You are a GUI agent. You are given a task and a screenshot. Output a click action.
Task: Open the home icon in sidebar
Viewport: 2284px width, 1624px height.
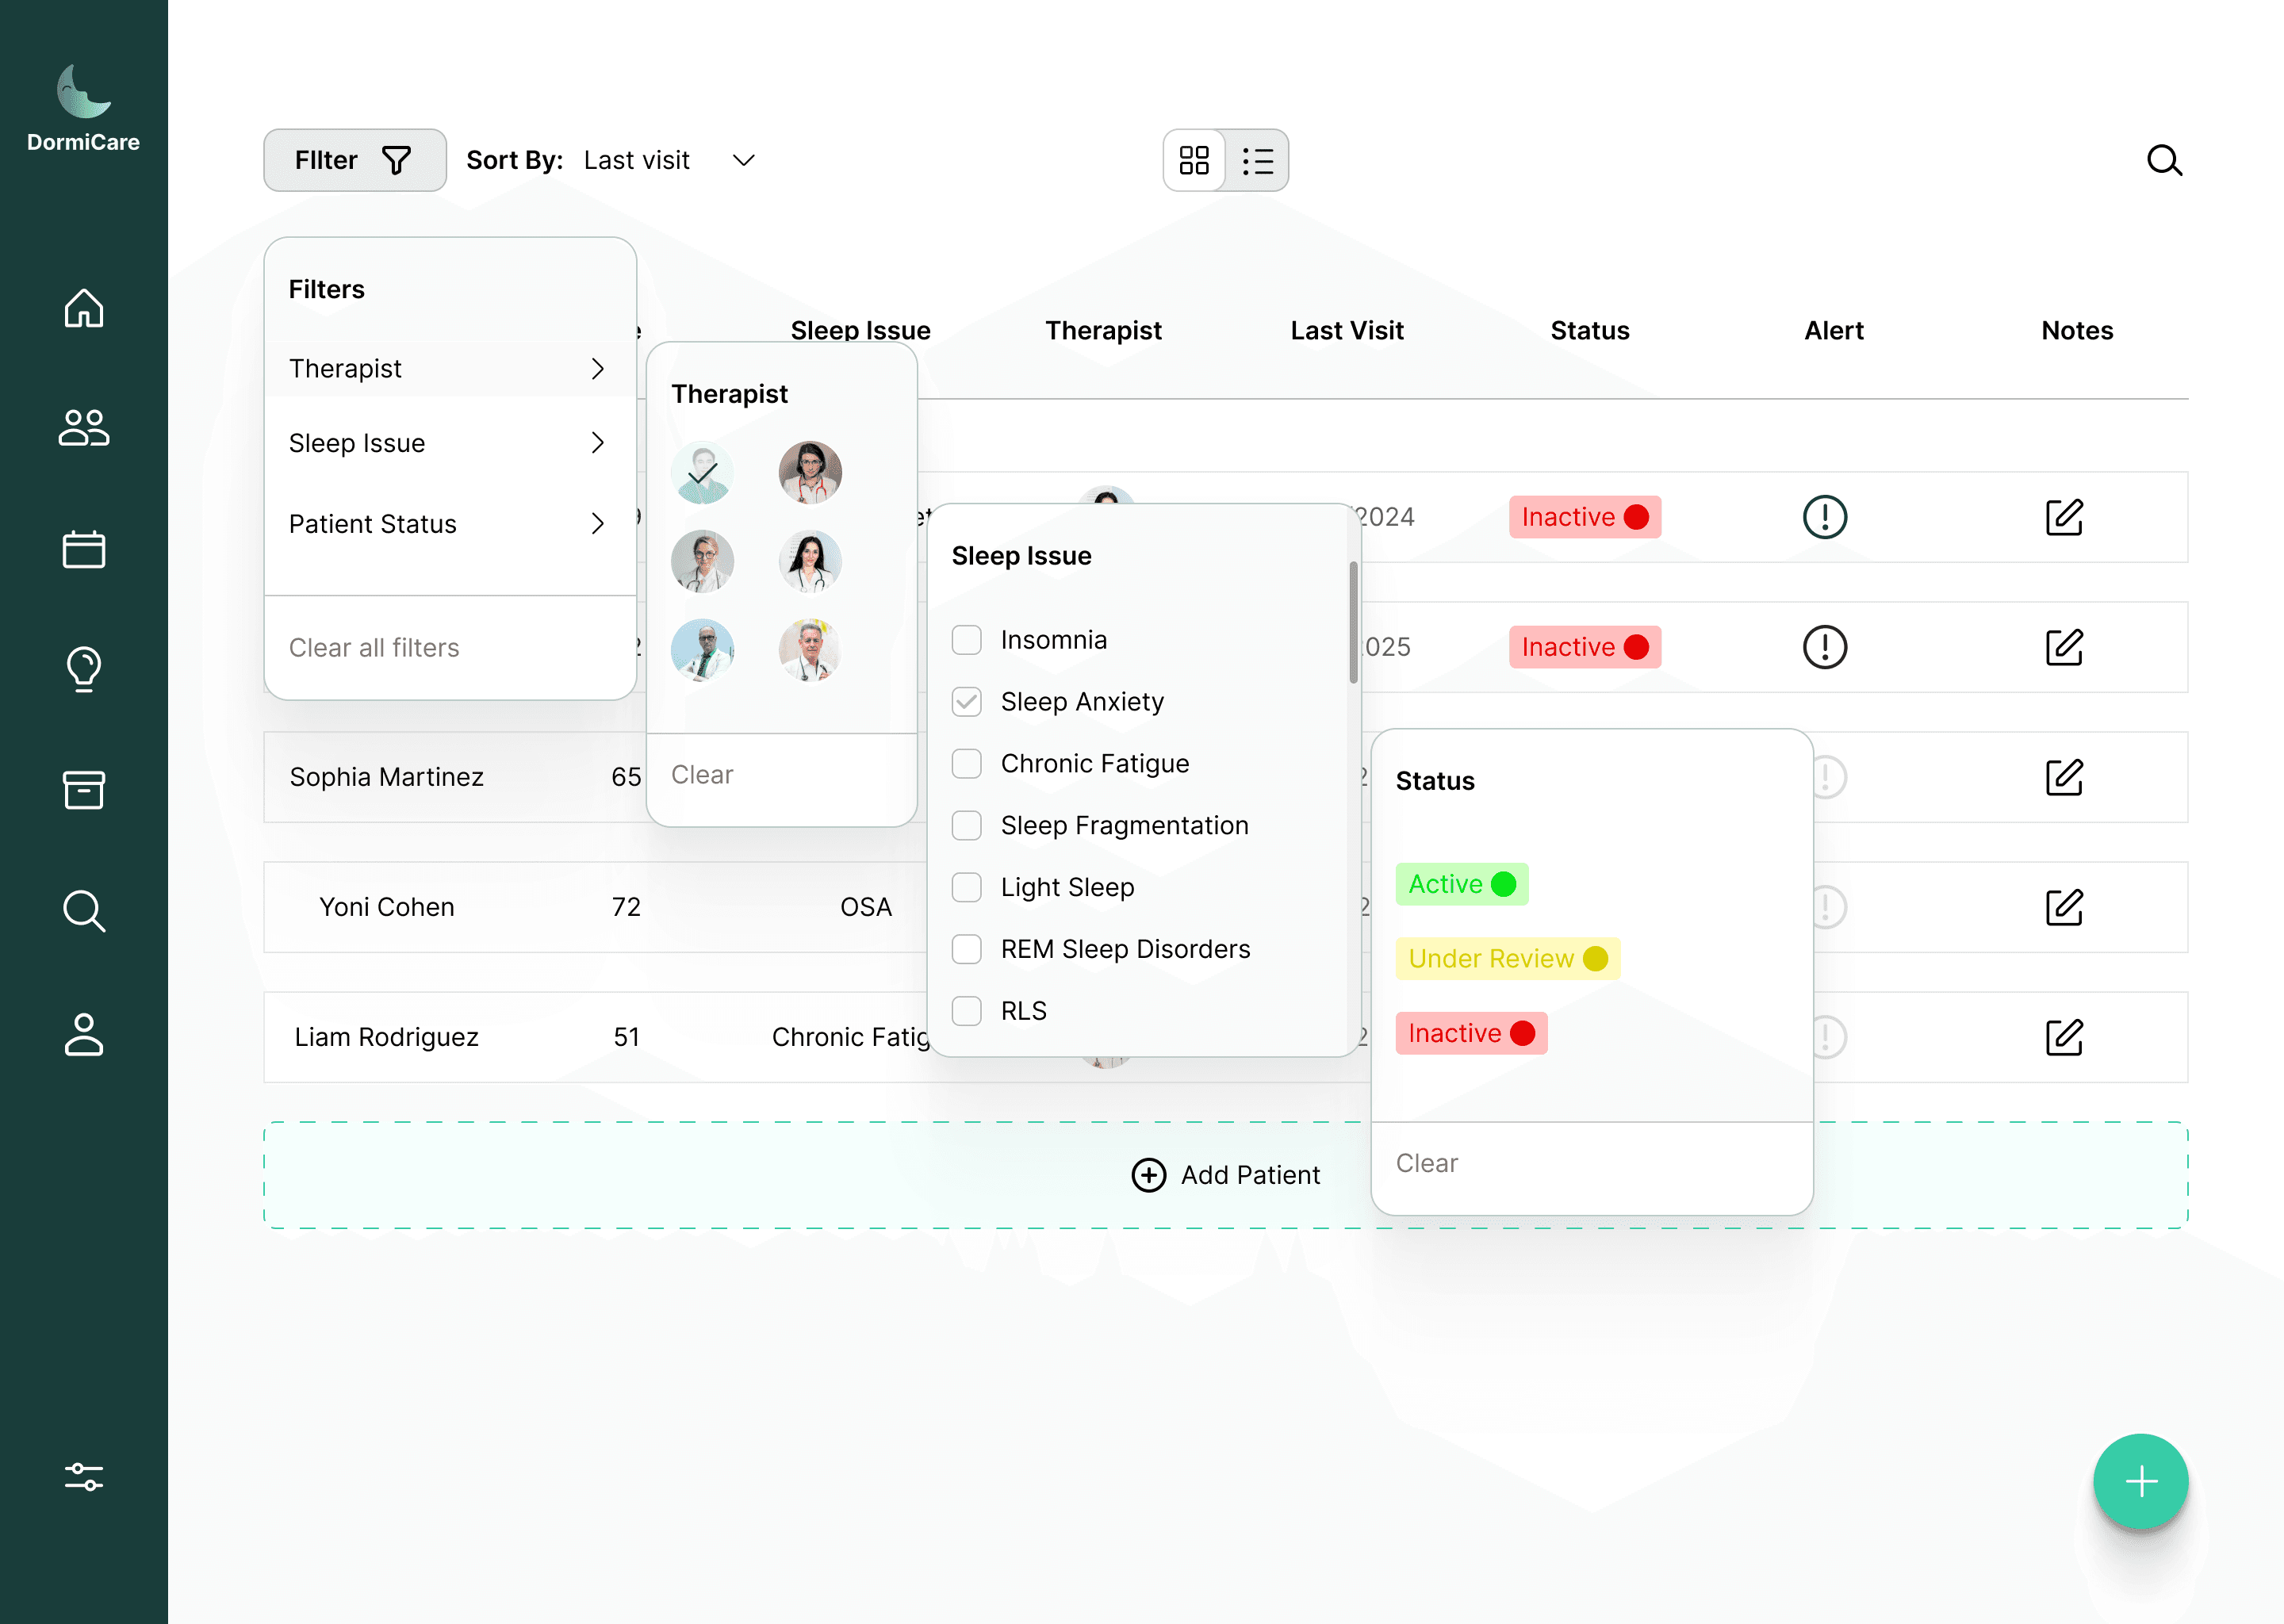pos(84,308)
